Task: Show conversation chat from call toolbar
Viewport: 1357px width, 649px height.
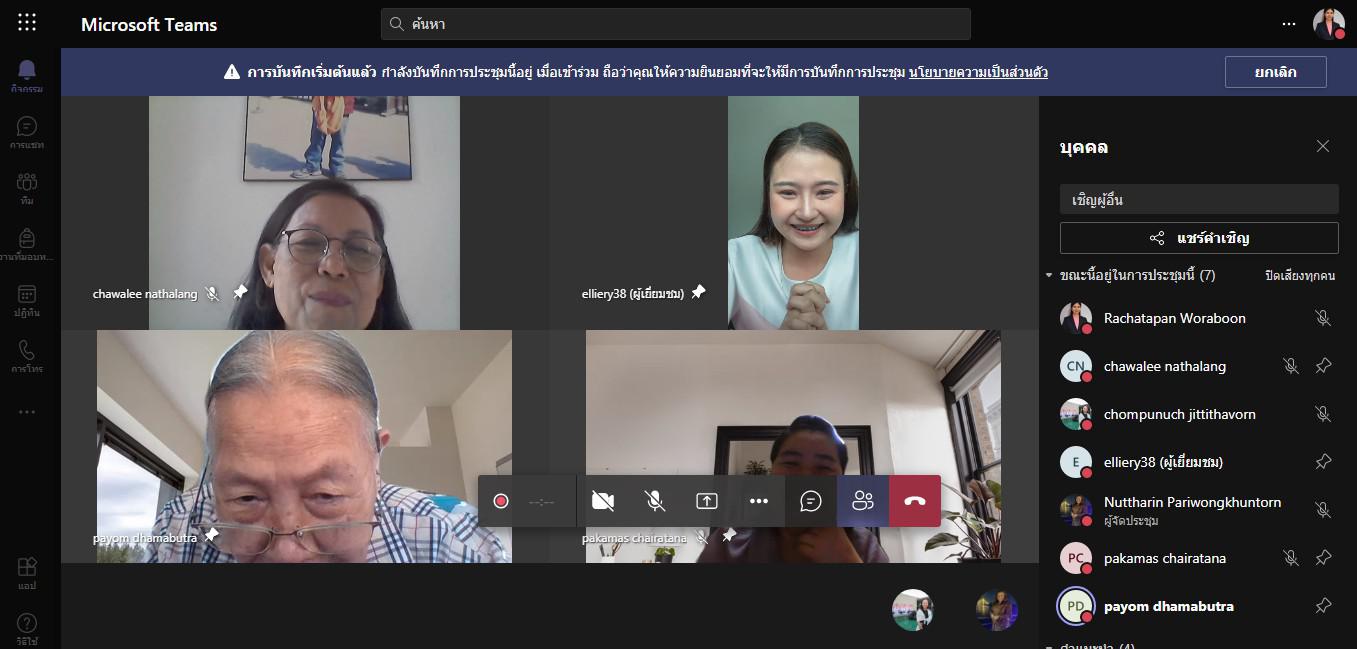Action: click(x=811, y=501)
